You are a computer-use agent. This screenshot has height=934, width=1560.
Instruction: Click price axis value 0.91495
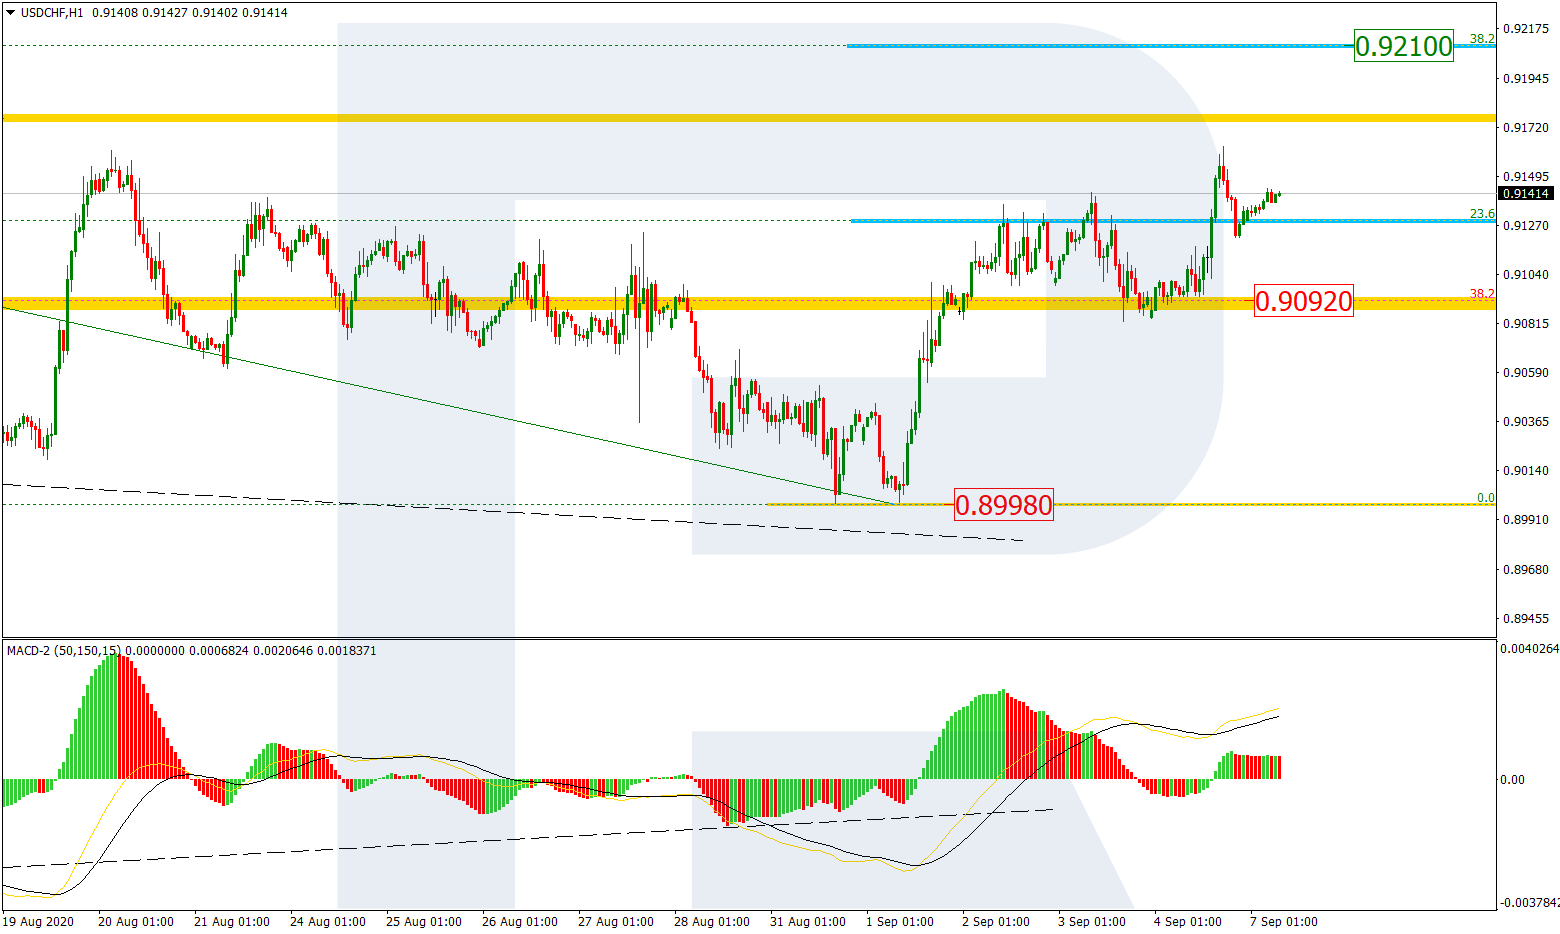1526,176
